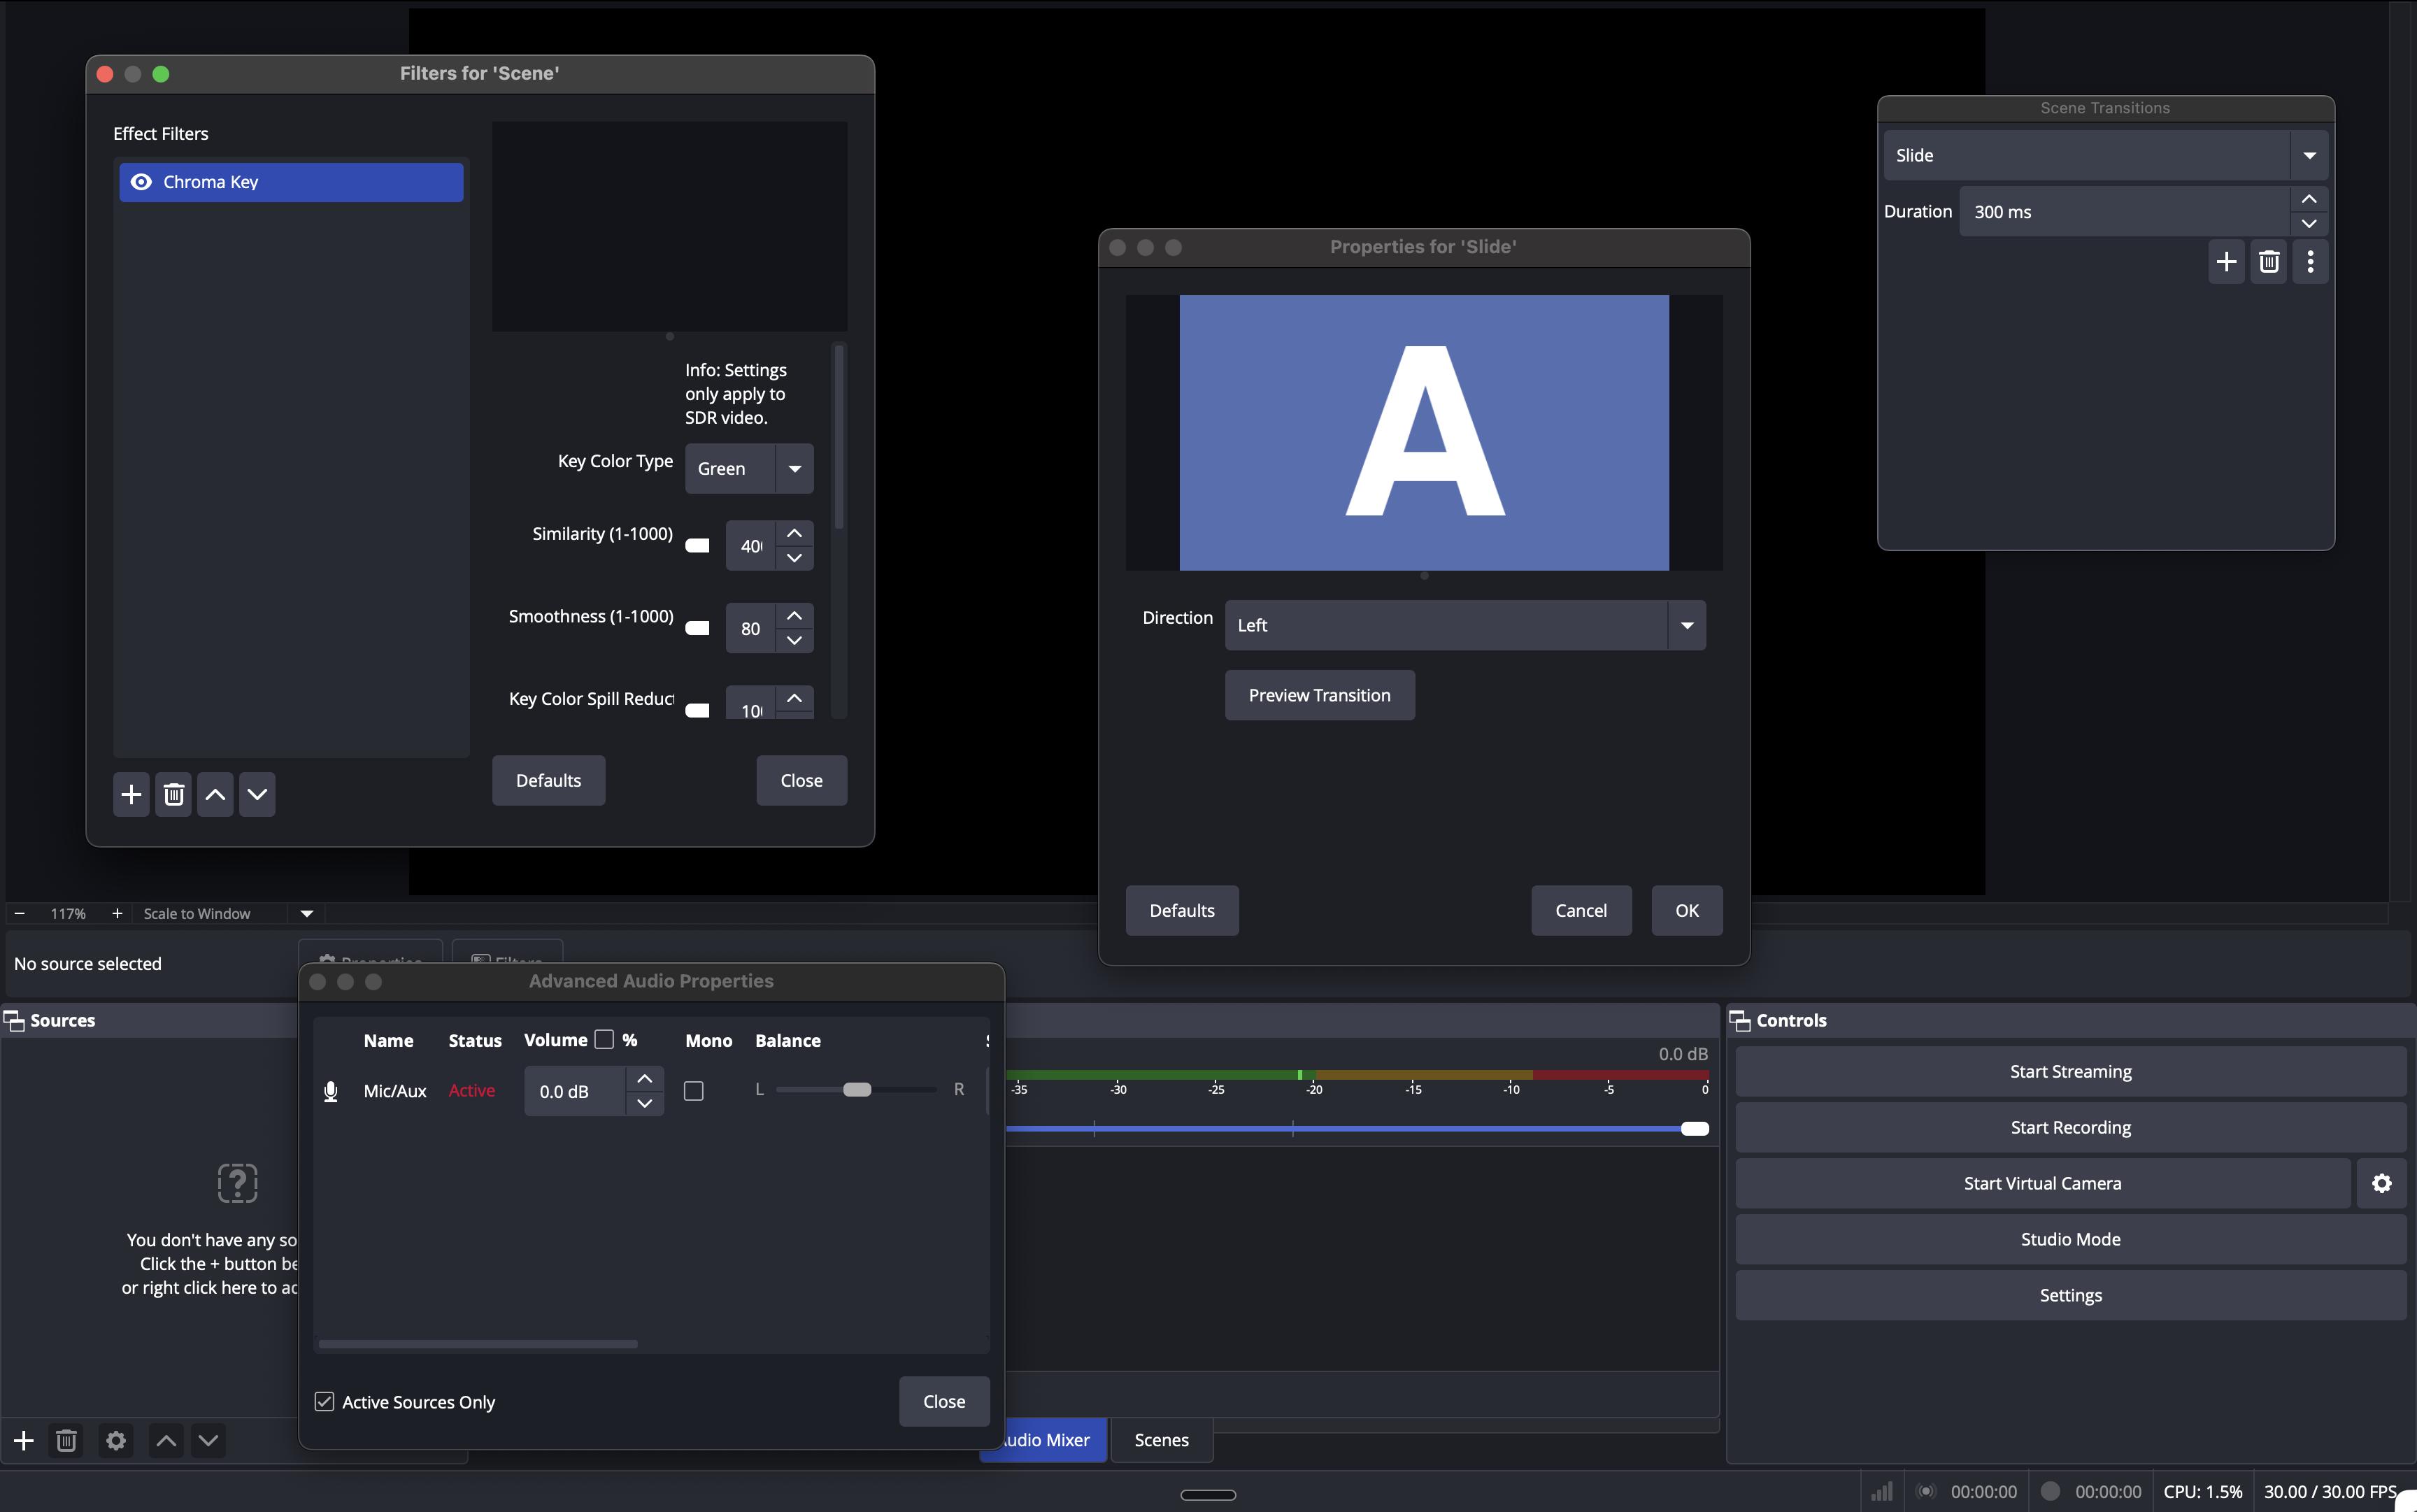Confirm Slide properties with OK
Image resolution: width=2417 pixels, height=1512 pixels.
[x=1687, y=910]
